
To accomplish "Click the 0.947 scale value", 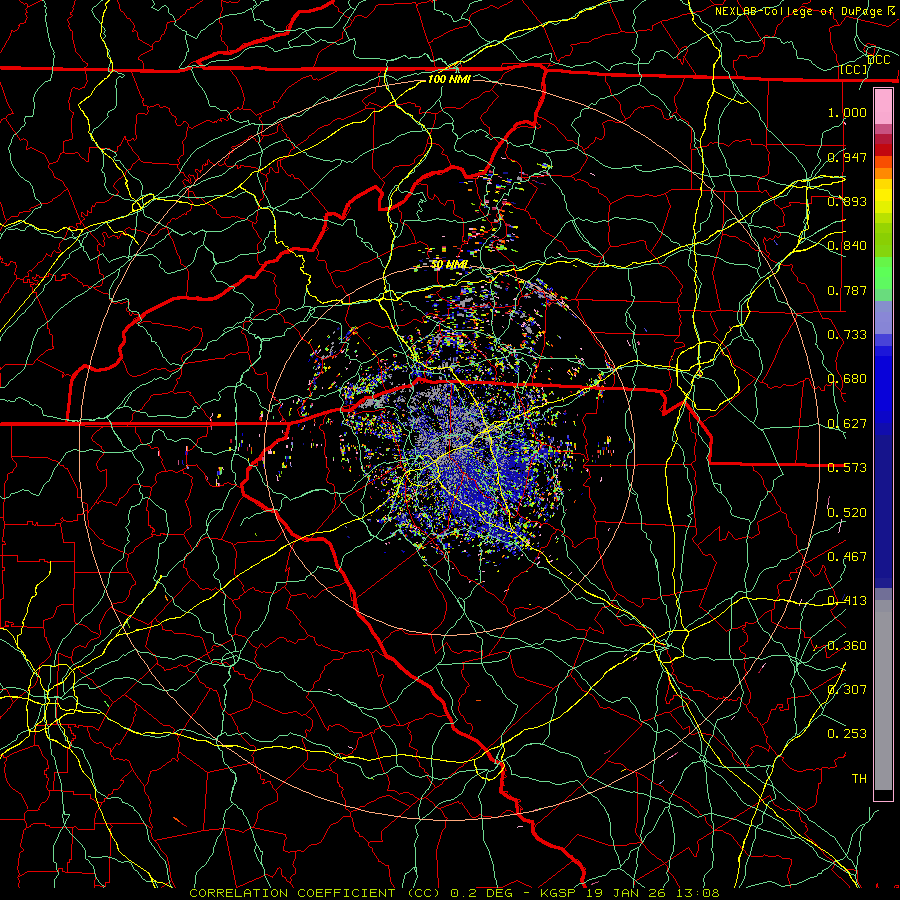I will (x=847, y=157).
